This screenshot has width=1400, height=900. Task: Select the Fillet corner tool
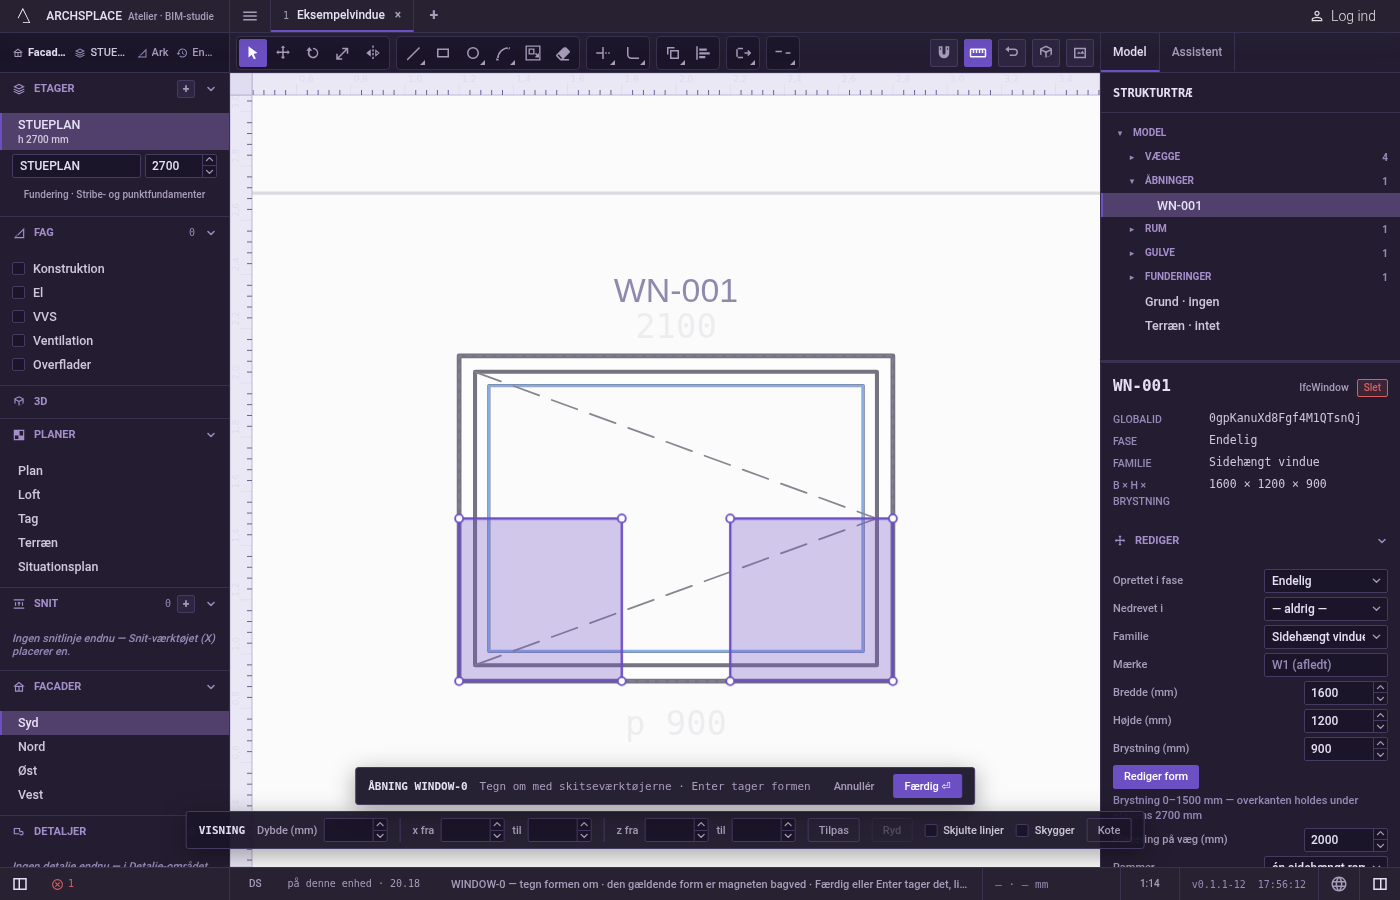tap(633, 53)
